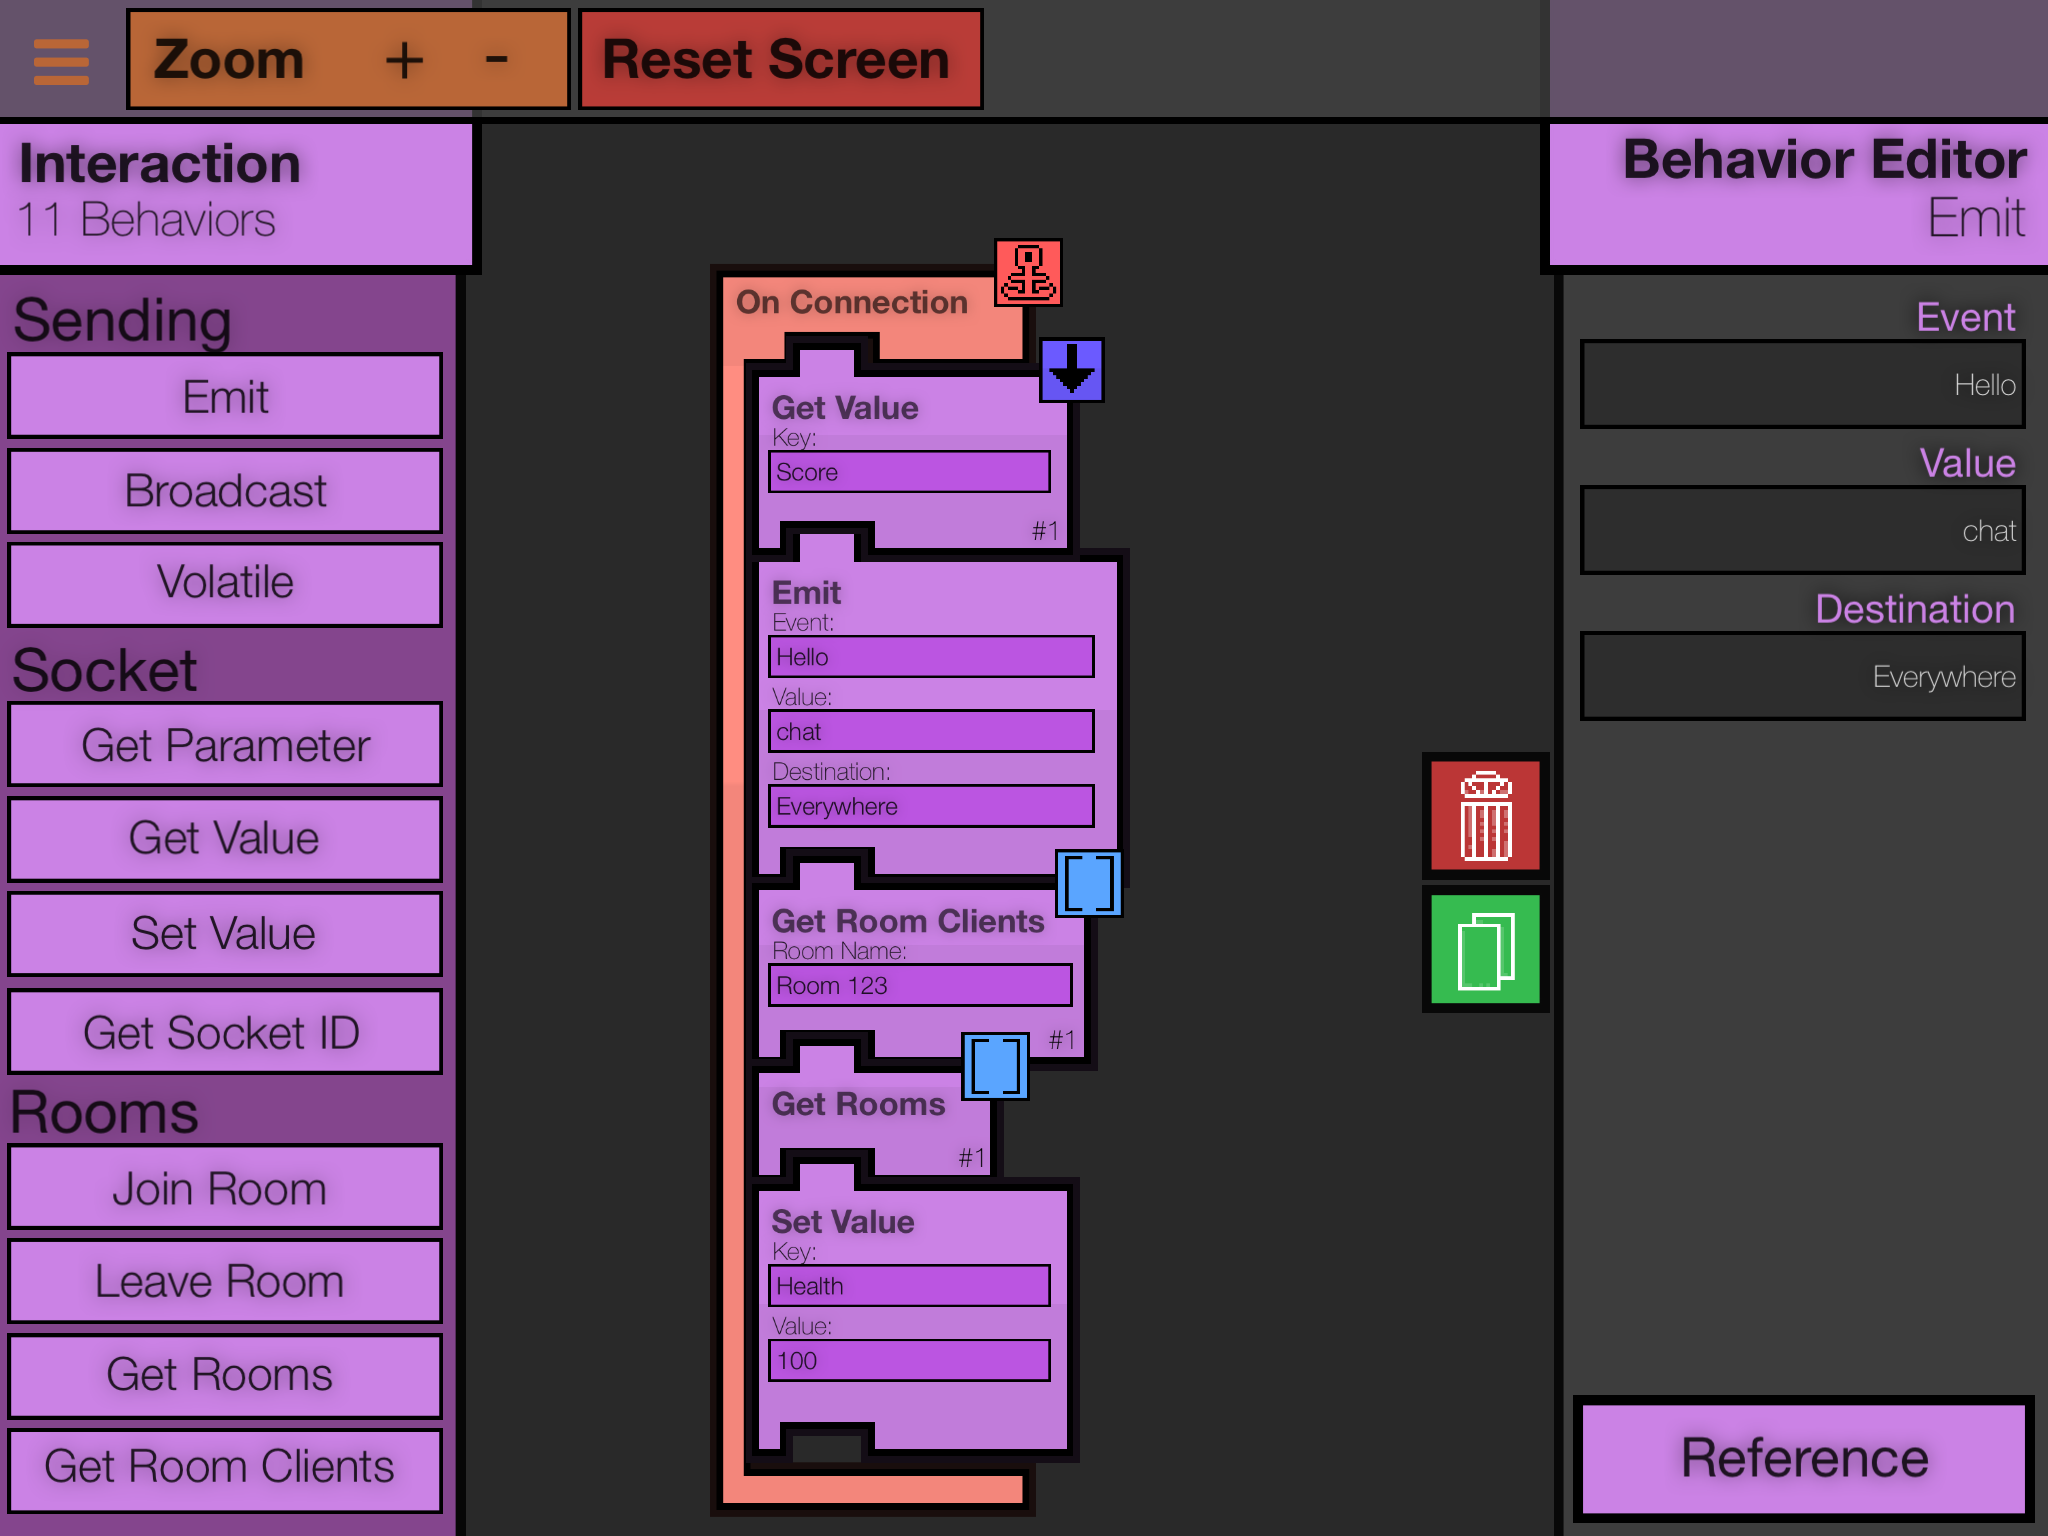Image resolution: width=2048 pixels, height=1536 pixels.
Task: Open the Destination field set to Everywhere
Action: point(1802,677)
